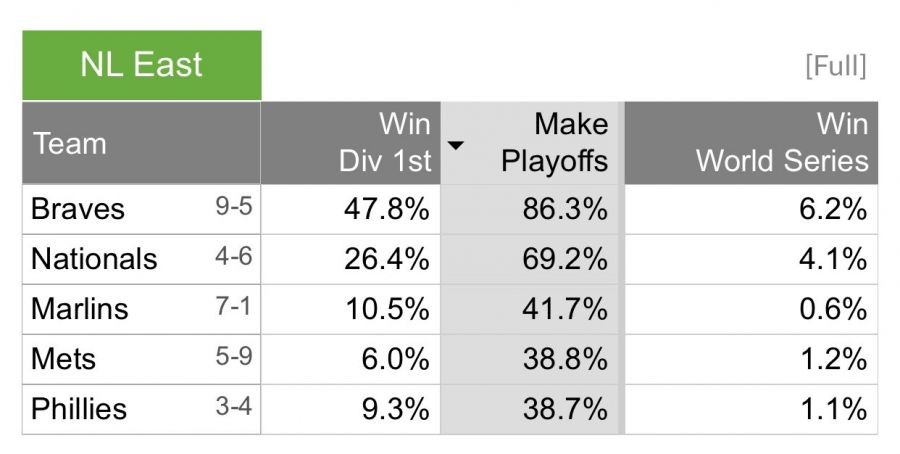Select the NL East division tab

pos(141,65)
